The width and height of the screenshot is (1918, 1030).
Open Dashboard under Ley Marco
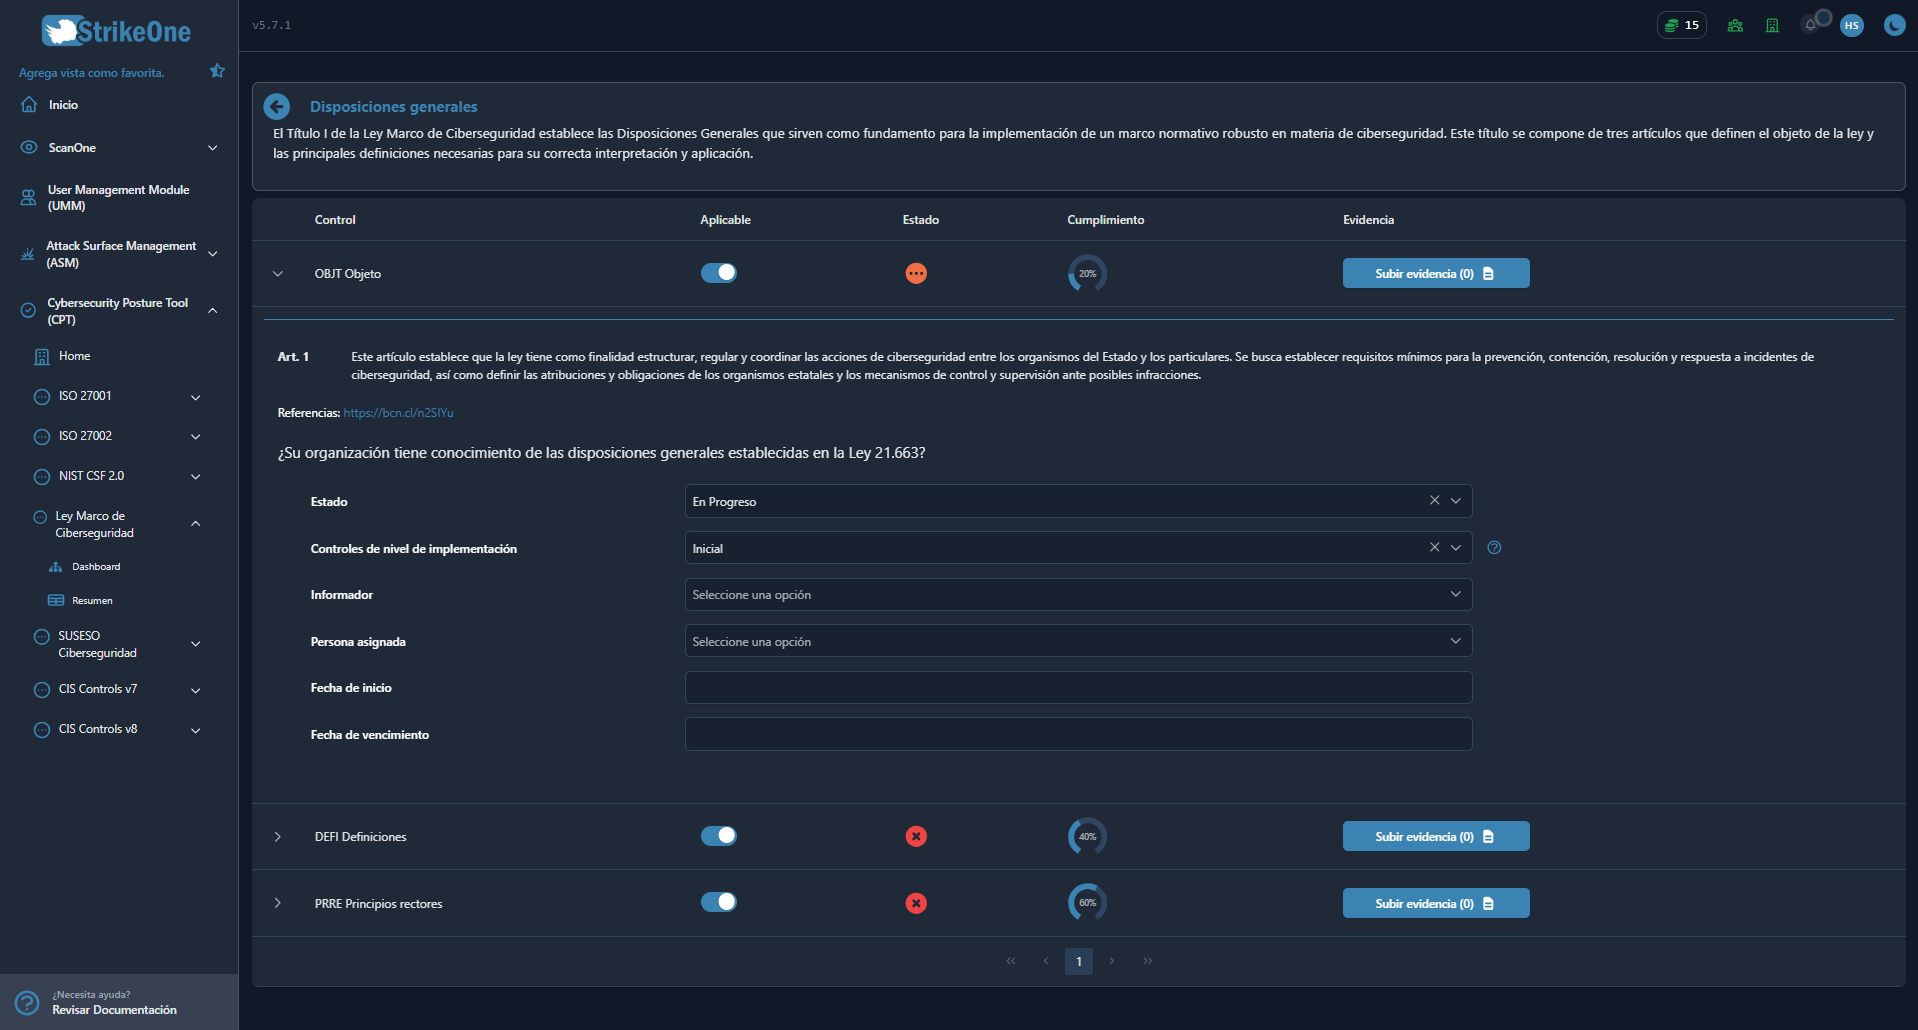[96, 567]
